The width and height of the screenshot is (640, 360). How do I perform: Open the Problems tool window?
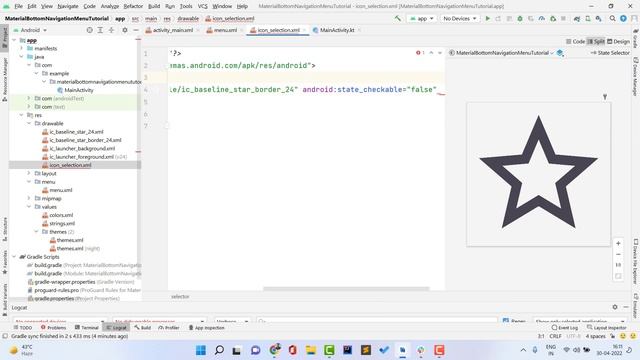click(x=53, y=327)
